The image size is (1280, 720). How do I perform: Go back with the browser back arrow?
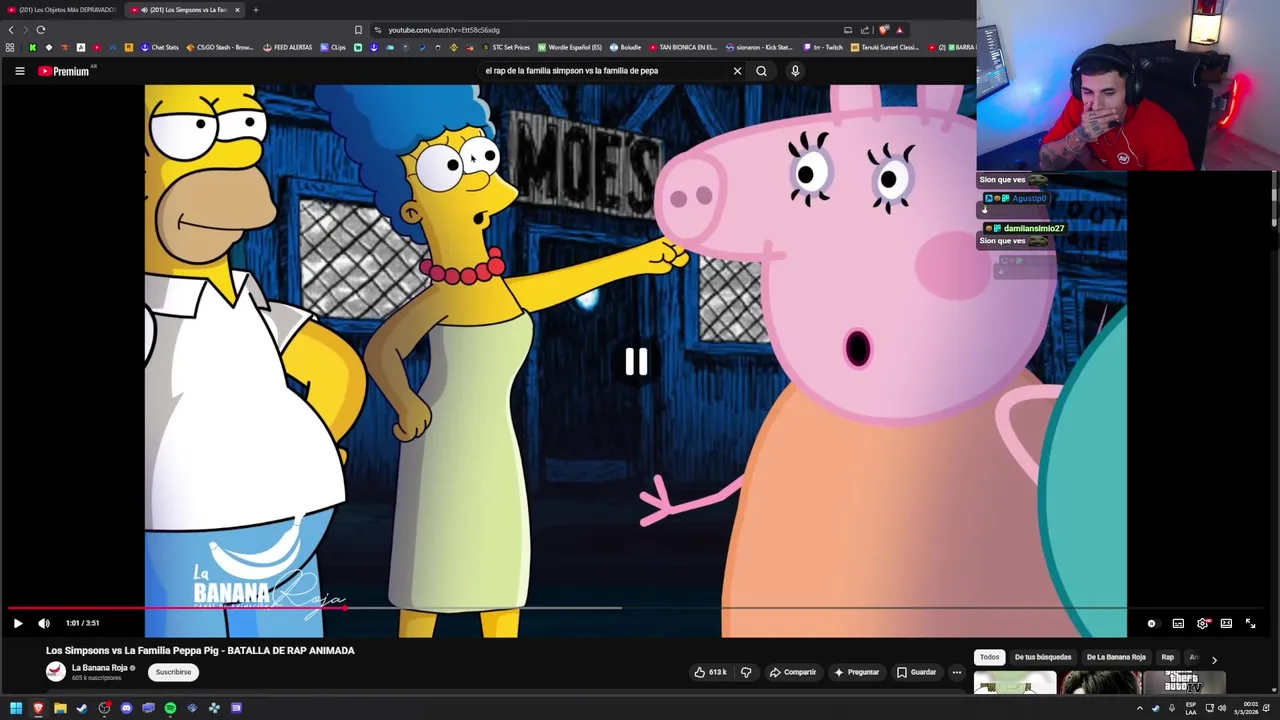coord(11,30)
